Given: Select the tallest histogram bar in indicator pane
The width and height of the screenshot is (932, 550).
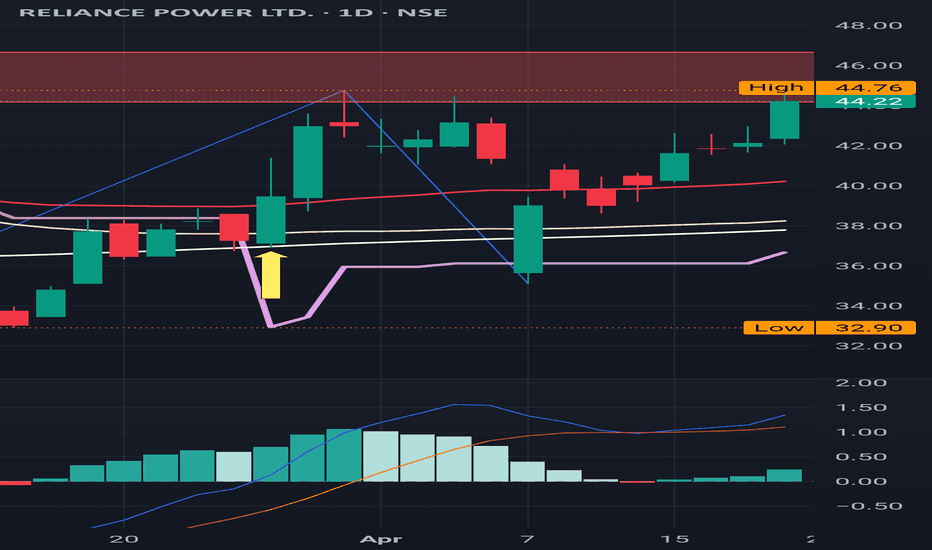Looking at the screenshot, I should point(344,455).
